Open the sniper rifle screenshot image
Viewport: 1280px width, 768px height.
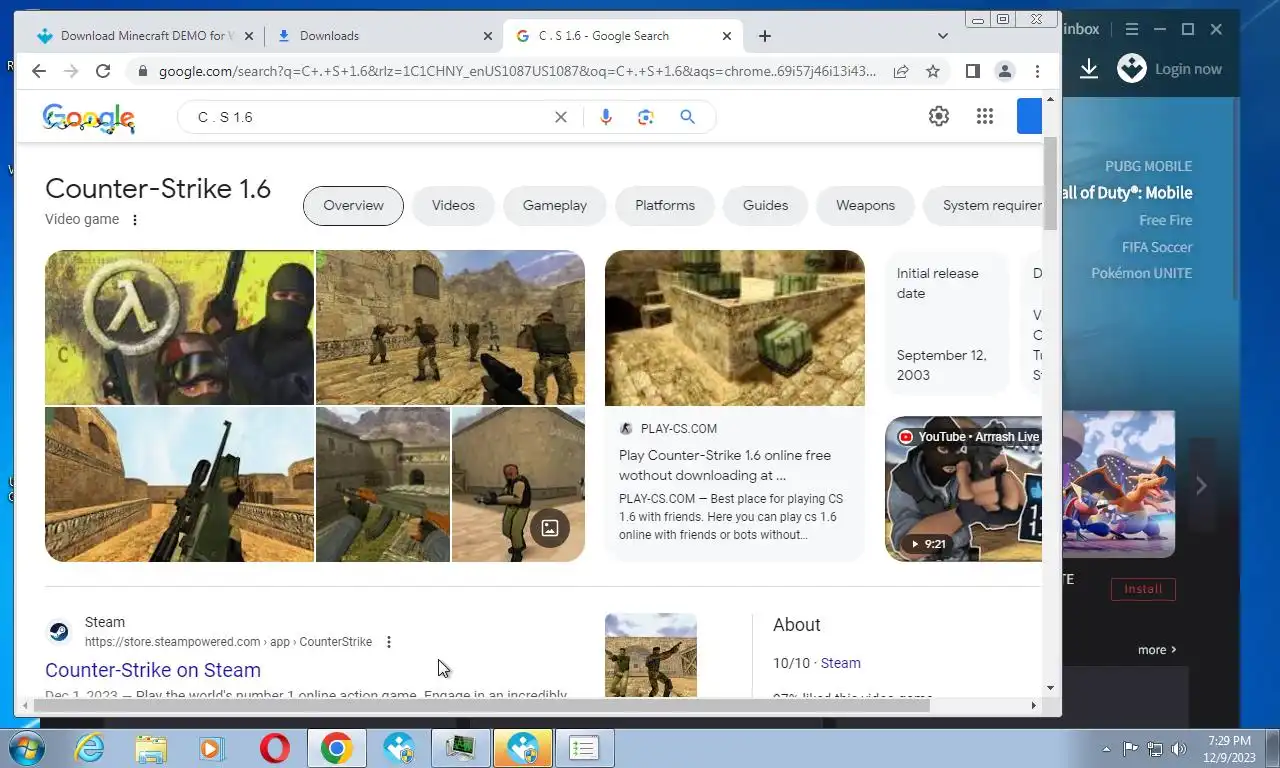click(x=180, y=485)
